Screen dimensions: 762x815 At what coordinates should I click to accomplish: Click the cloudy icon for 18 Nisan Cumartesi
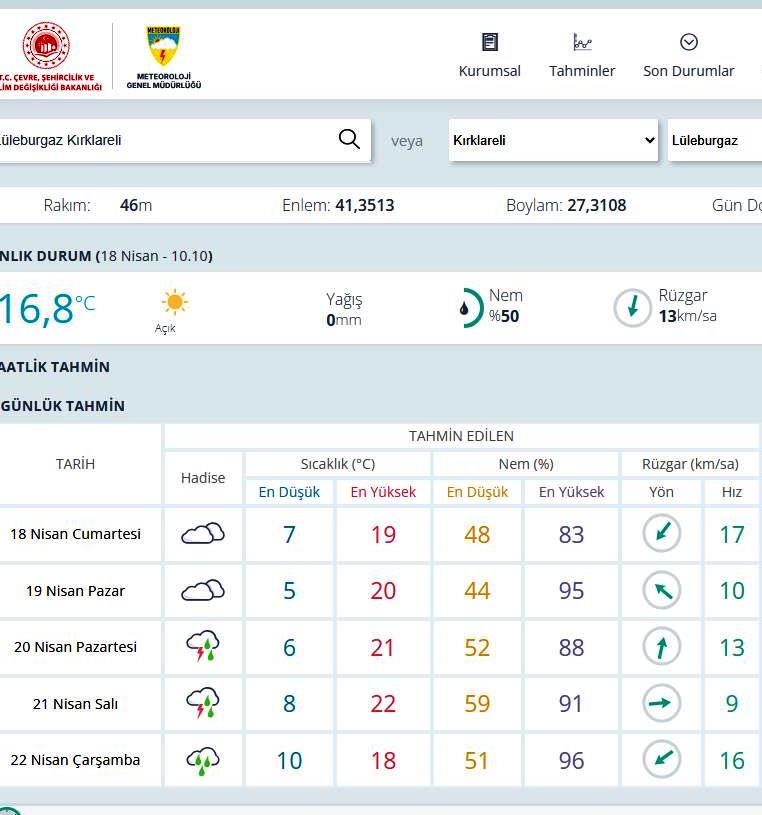click(x=202, y=534)
